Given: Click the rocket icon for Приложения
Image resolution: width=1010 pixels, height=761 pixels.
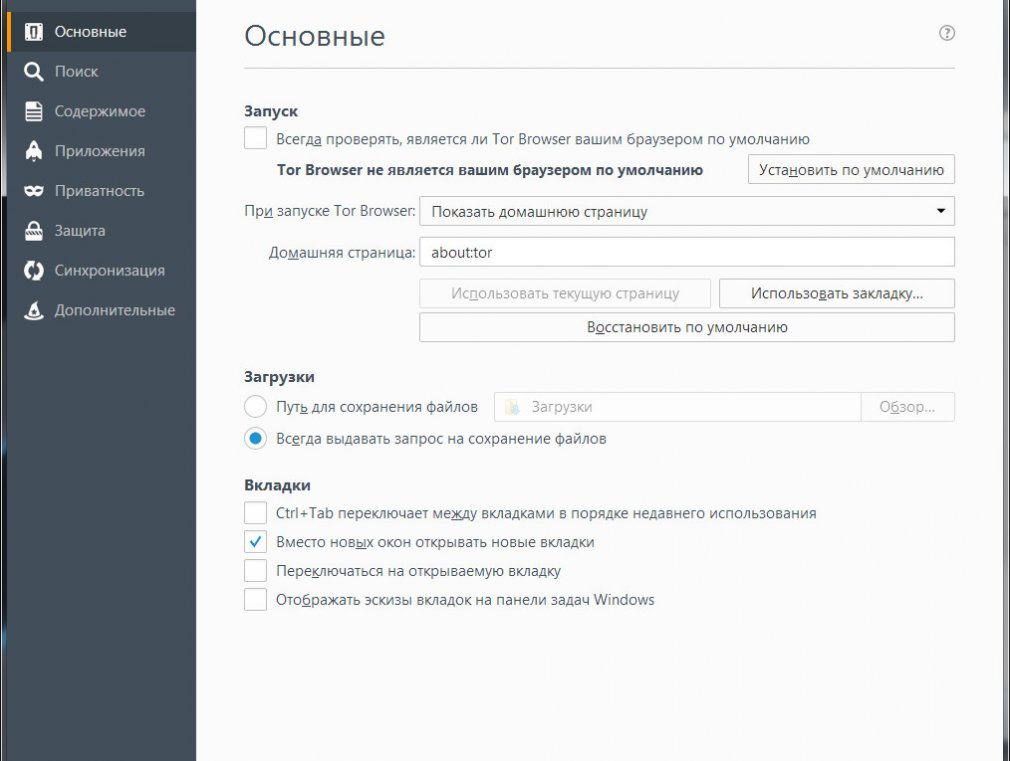Looking at the screenshot, I should coord(33,151).
